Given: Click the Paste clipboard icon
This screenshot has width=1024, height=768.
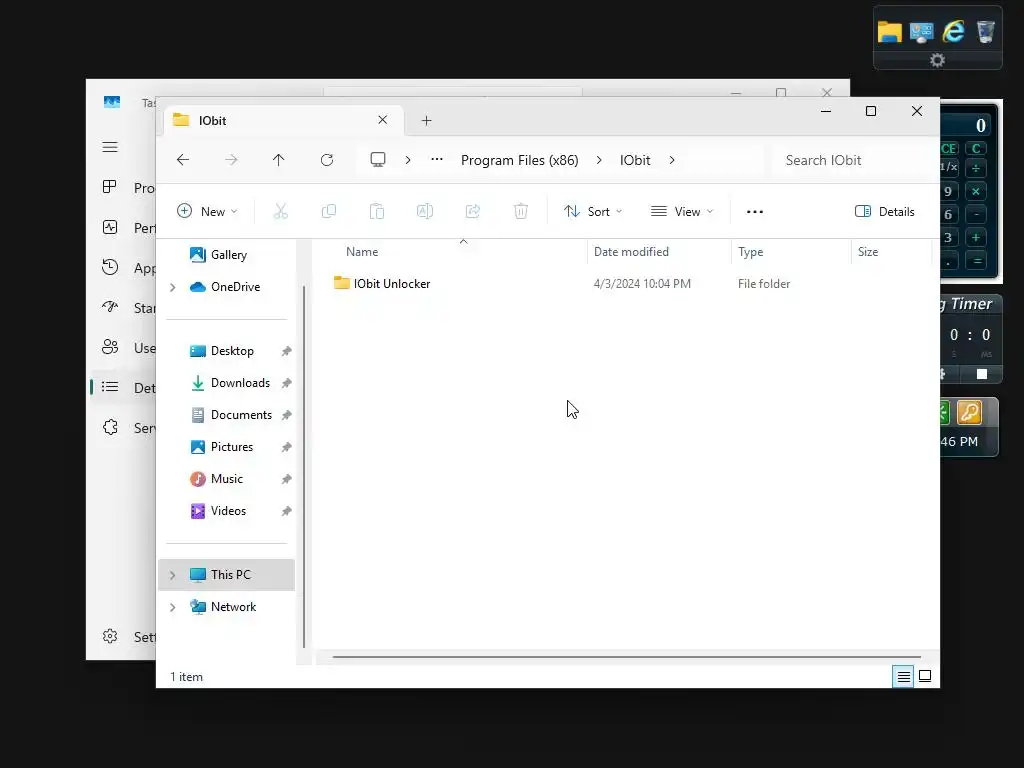Looking at the screenshot, I should point(377,212).
